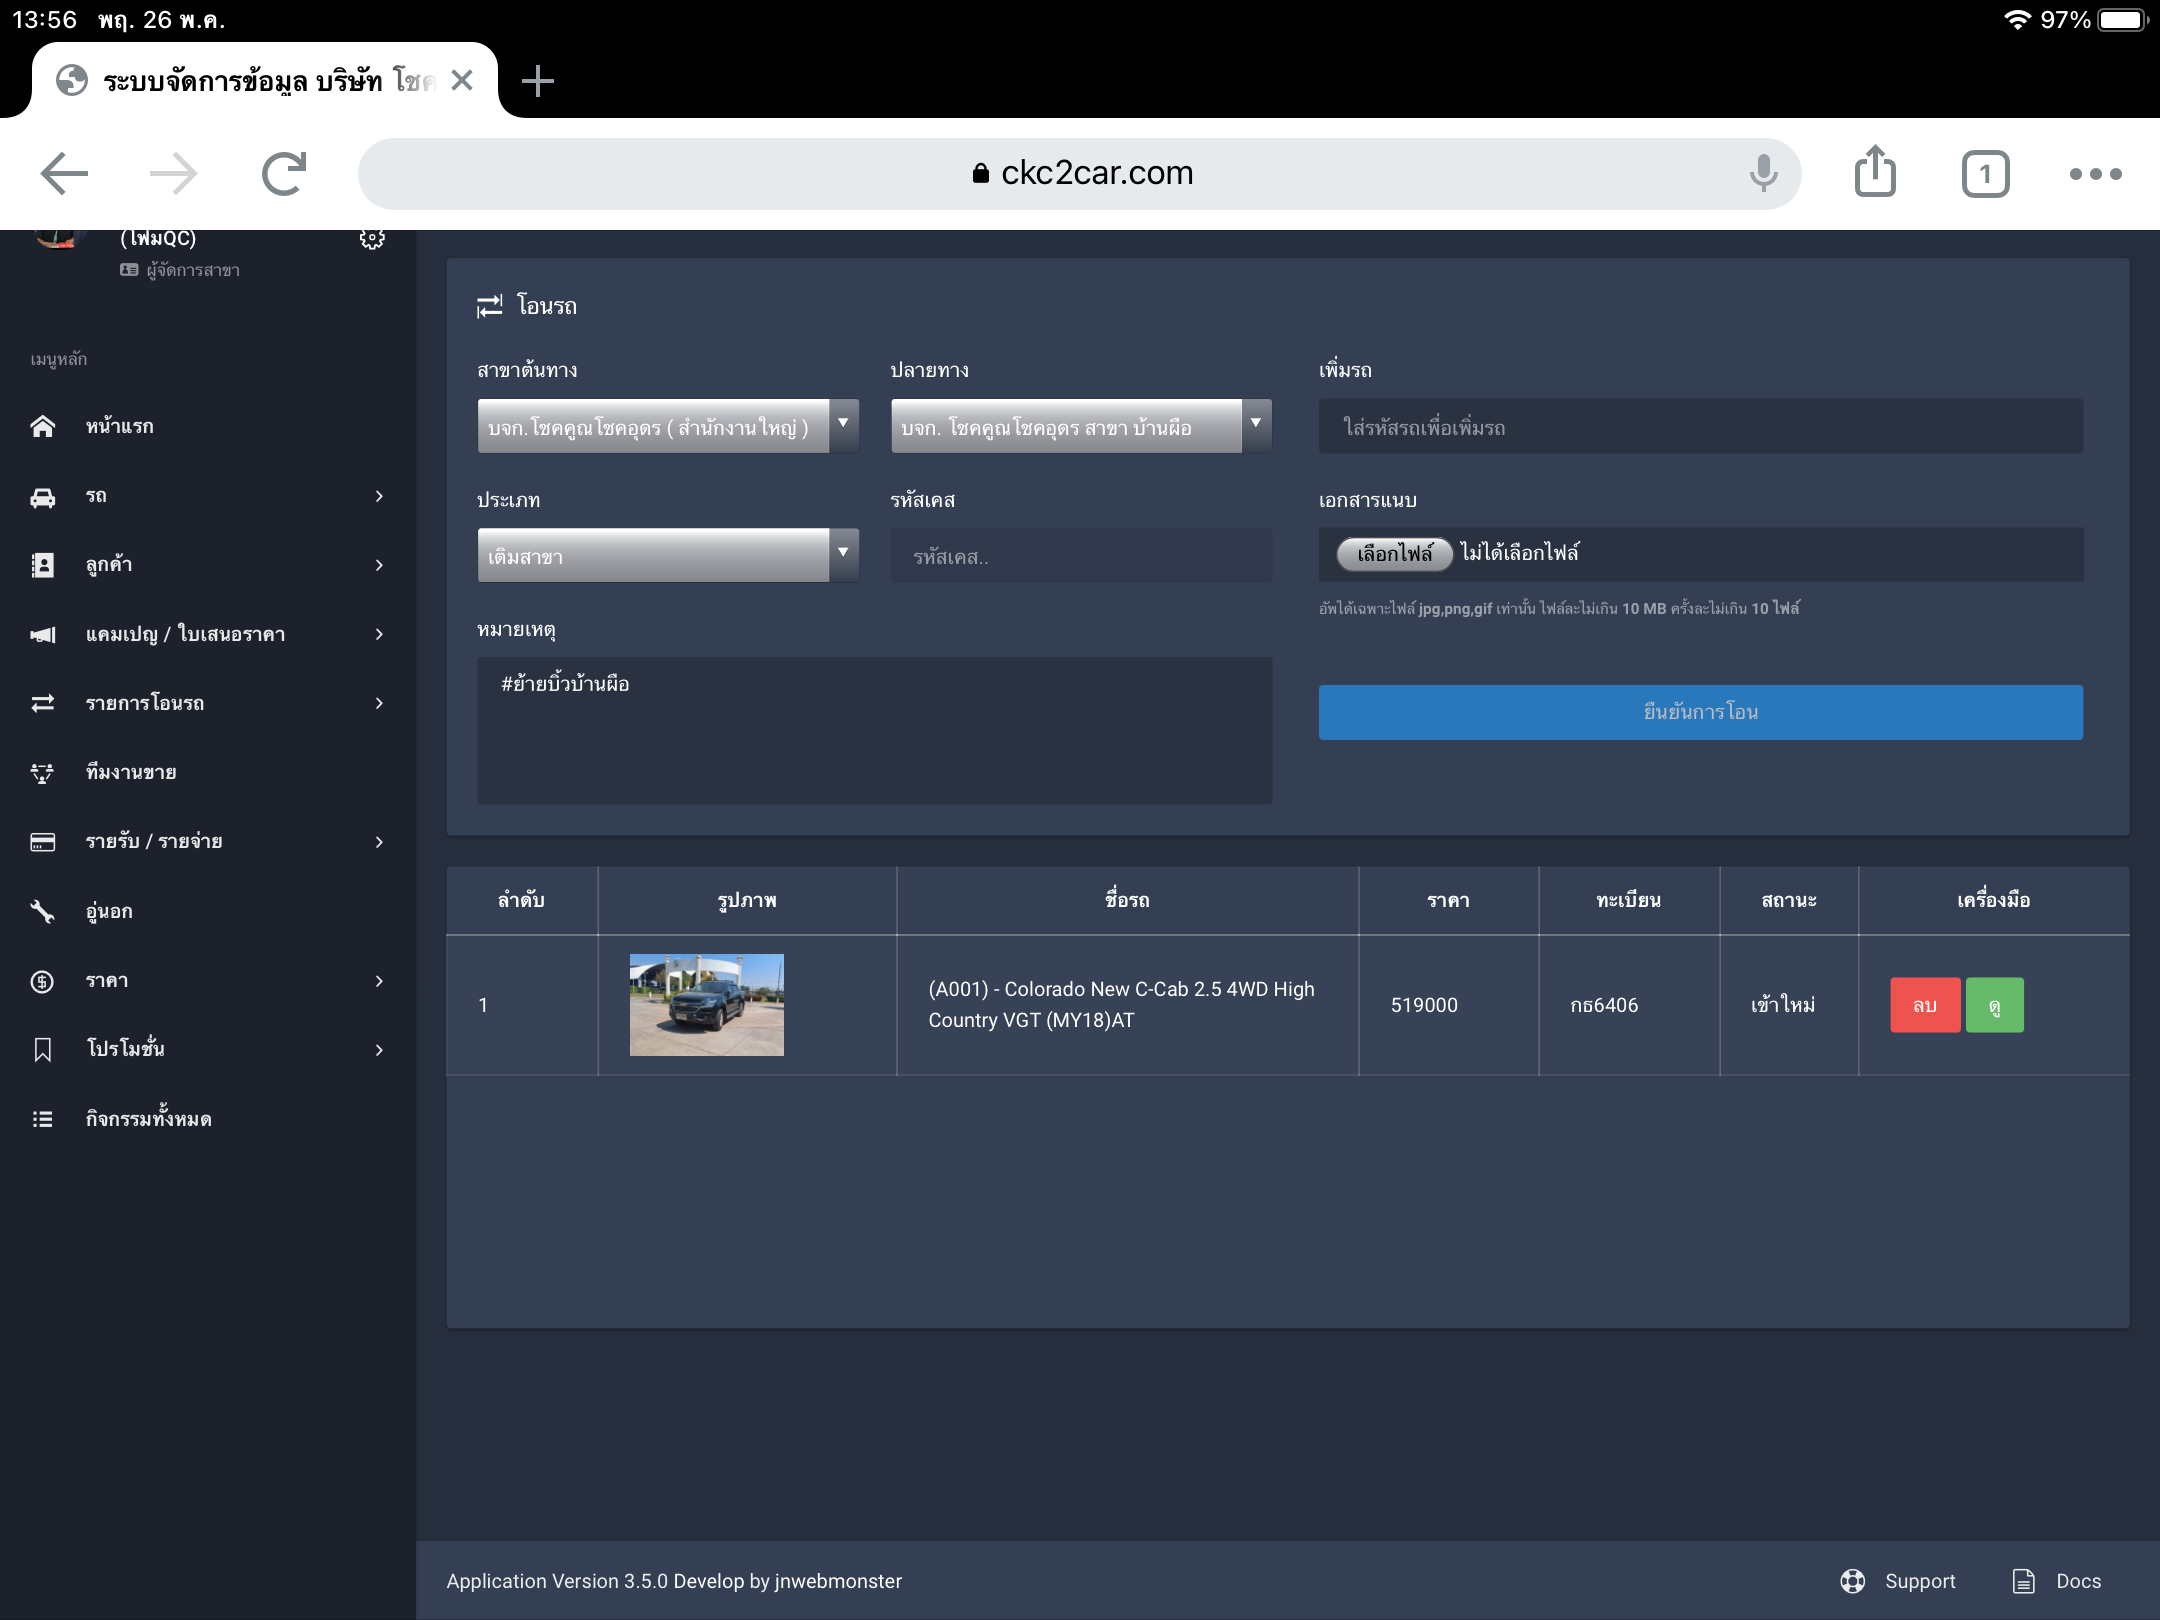Open the ประเภท type dropdown
The width and height of the screenshot is (2160, 1620).
tap(667, 556)
